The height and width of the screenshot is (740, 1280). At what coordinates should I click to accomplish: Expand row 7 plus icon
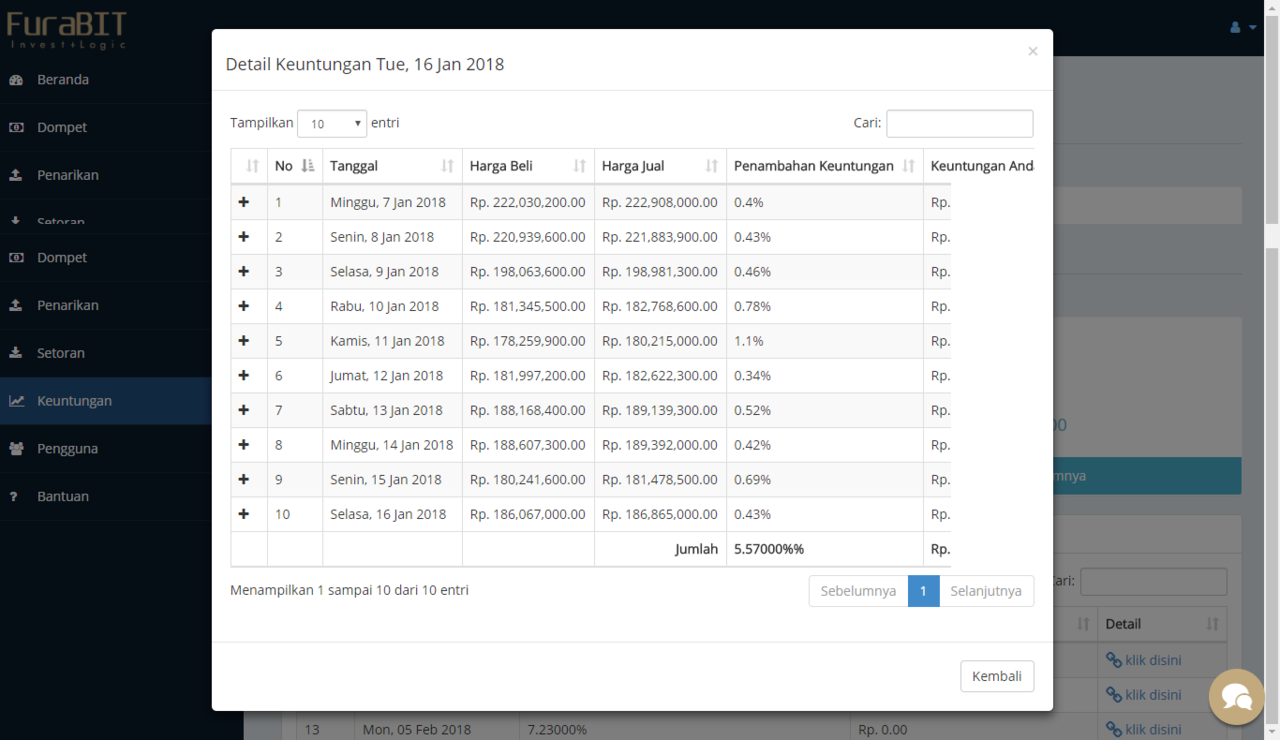(x=244, y=410)
